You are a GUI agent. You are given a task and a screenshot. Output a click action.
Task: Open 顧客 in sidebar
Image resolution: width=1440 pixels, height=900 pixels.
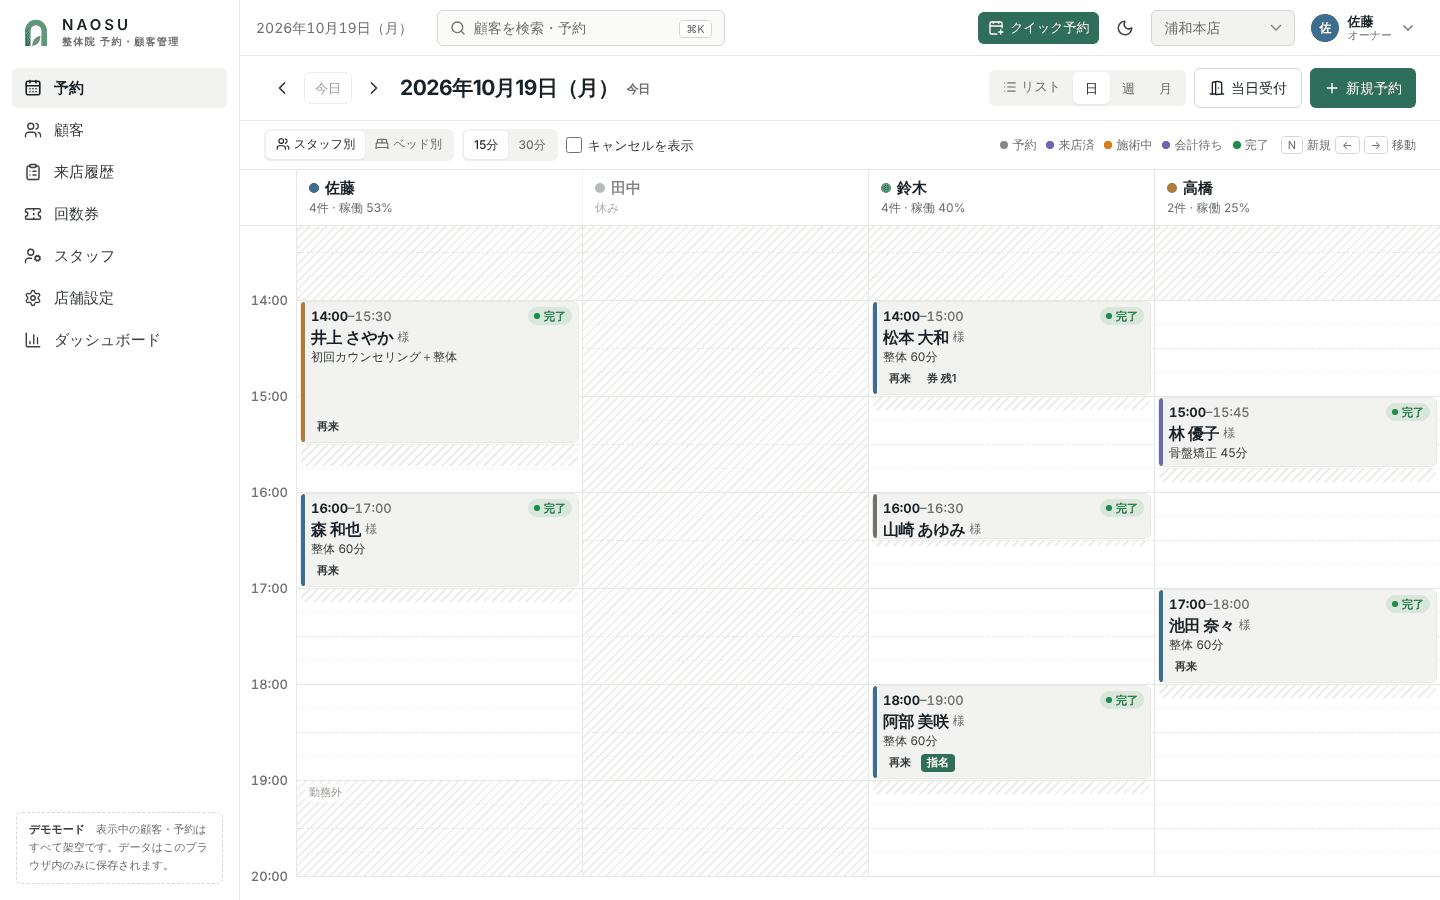pos(120,130)
